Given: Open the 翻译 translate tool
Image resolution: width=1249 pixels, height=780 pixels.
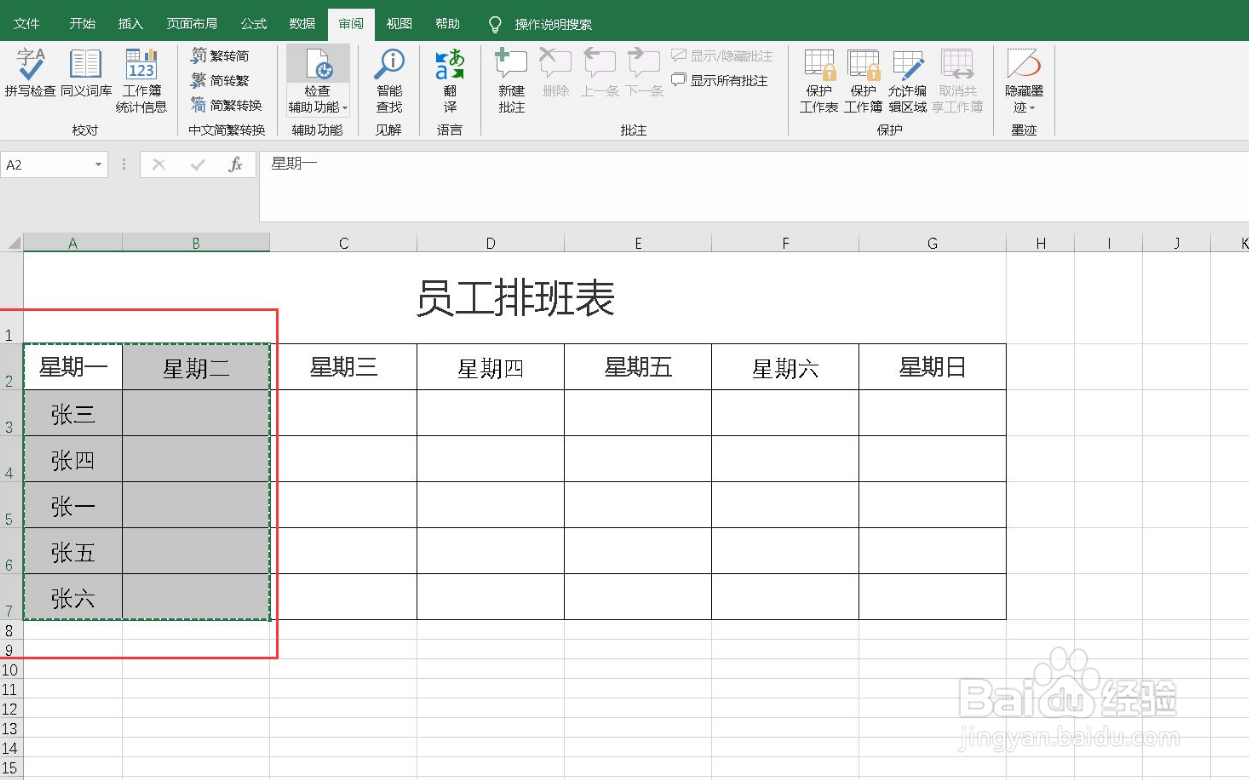Looking at the screenshot, I should [449, 80].
